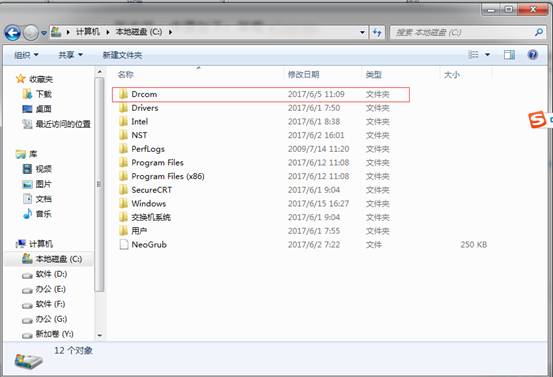
Task: Click the 250 KB size value
Action: (x=474, y=244)
